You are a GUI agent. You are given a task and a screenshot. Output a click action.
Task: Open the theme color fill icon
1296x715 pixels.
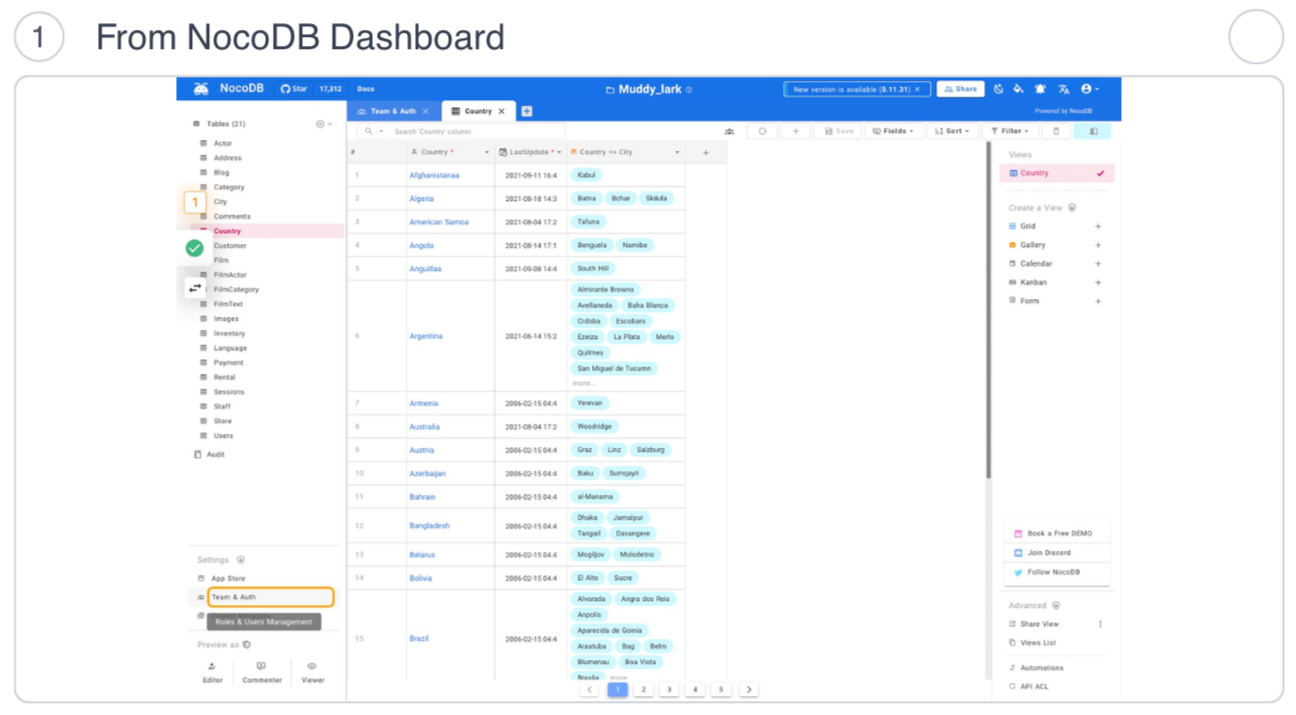(1018, 89)
